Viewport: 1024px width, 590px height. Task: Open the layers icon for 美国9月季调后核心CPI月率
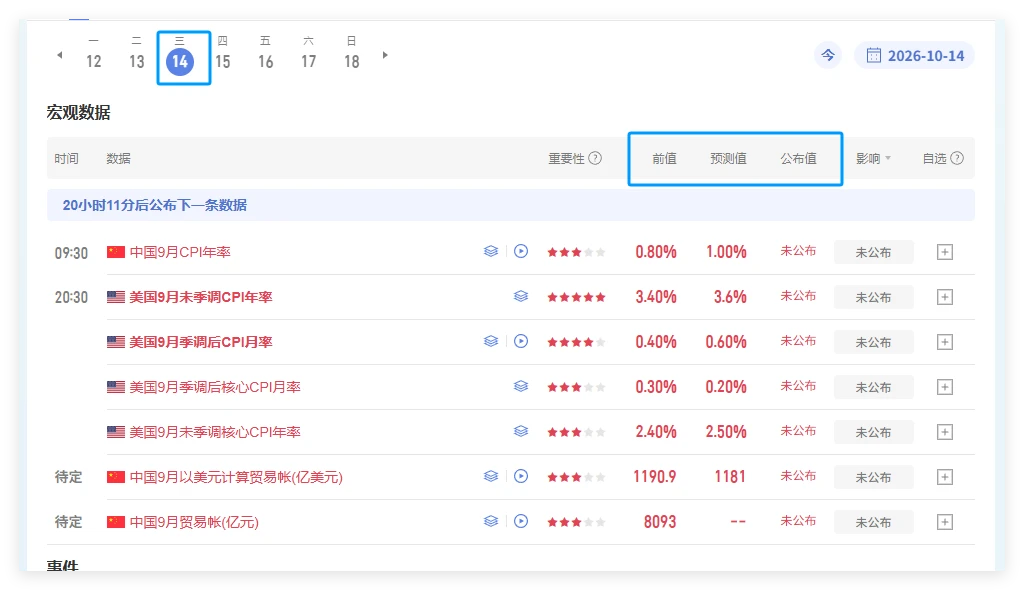520,386
